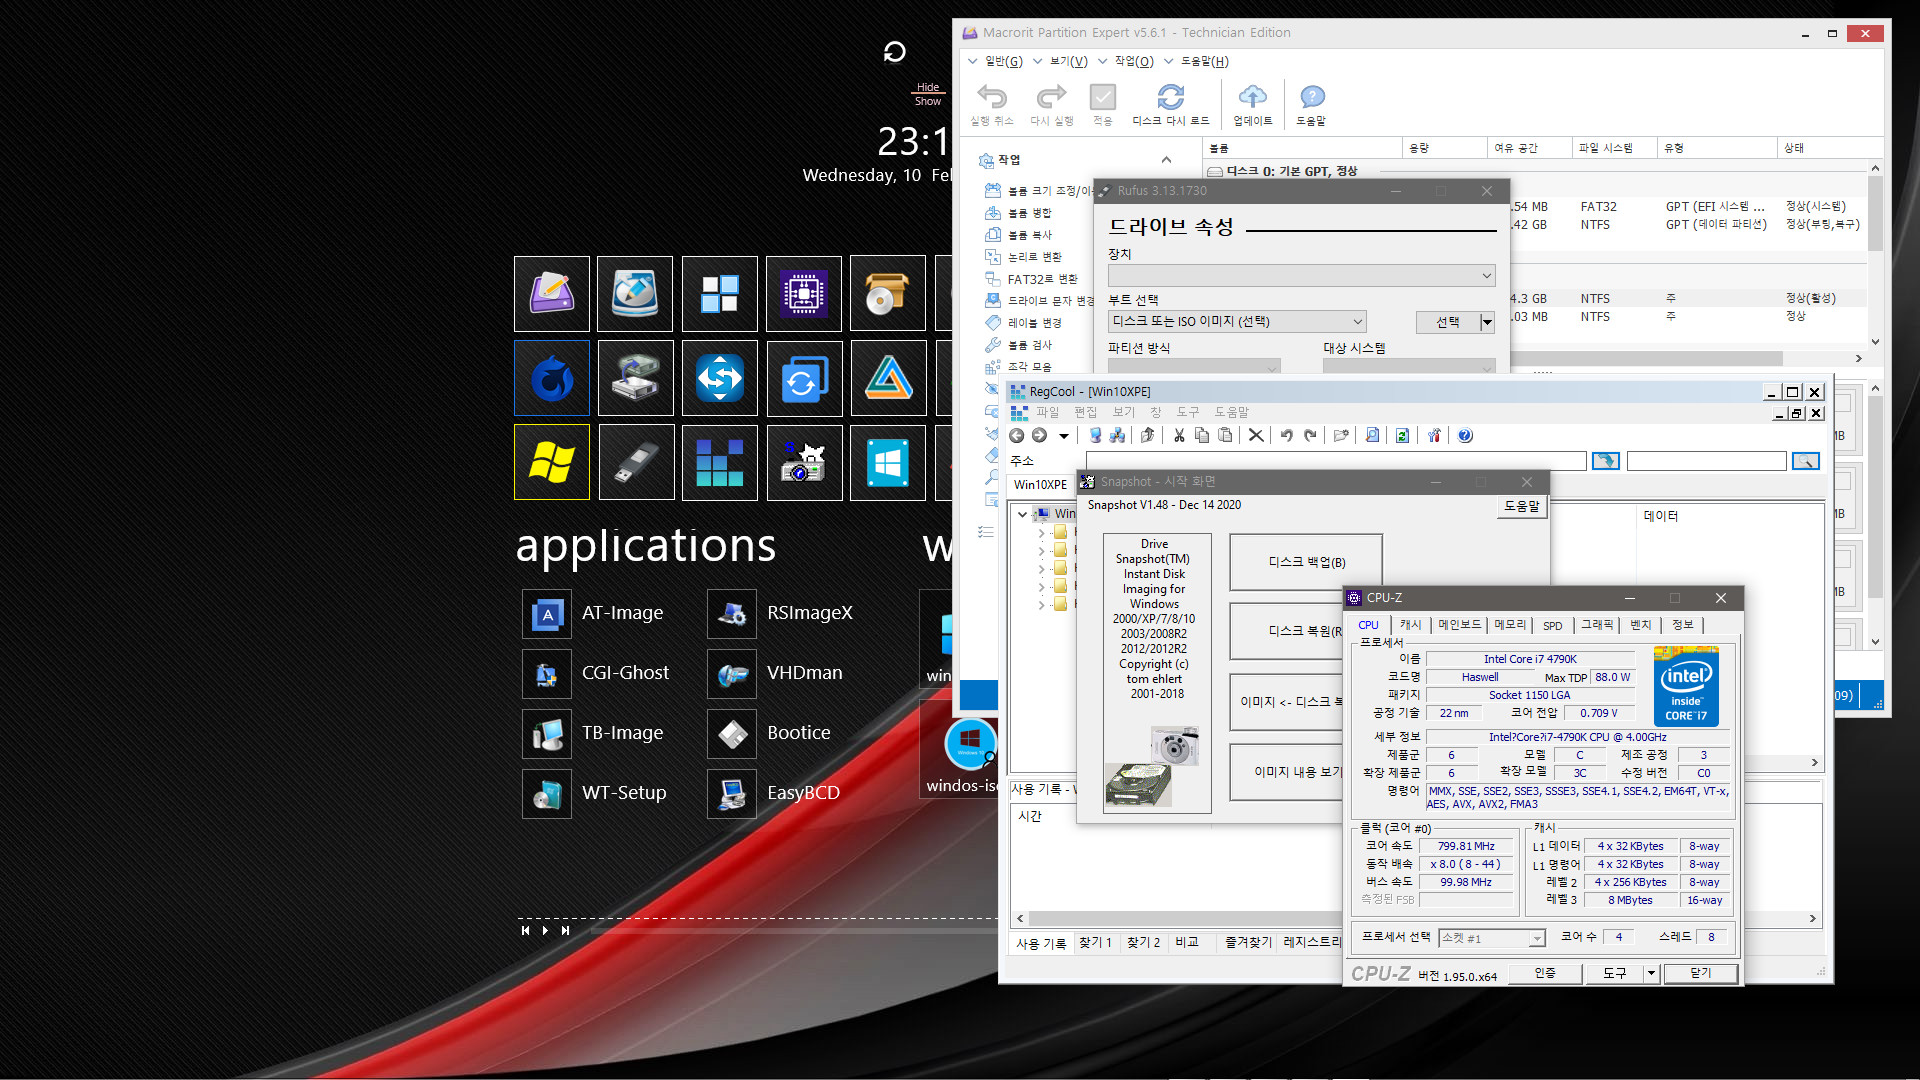The height and width of the screenshot is (1080, 1920).
Task: Switch to the SPD tab in CPU-Z
Action: [1552, 626]
